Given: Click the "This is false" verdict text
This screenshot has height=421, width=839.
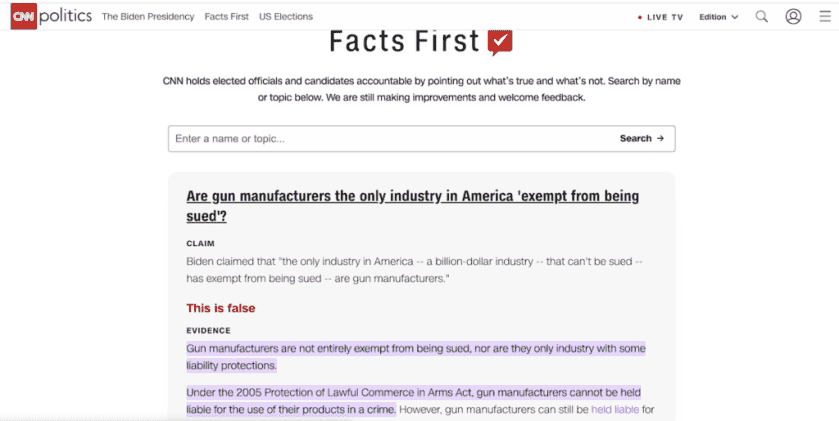Looking at the screenshot, I should click(x=220, y=308).
